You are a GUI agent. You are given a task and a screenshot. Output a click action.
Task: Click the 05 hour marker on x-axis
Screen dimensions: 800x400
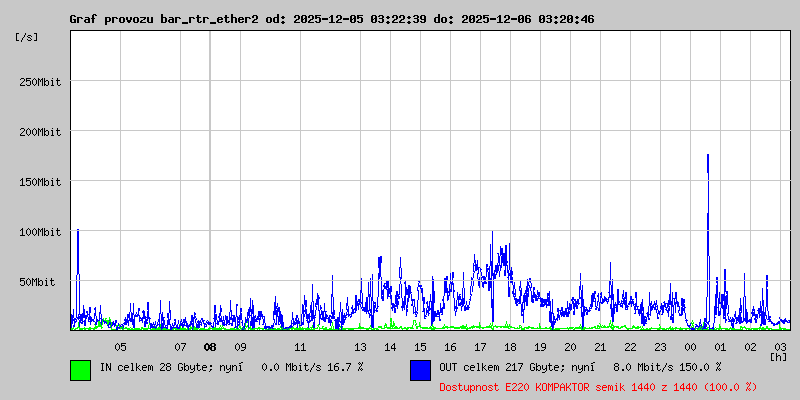point(120,347)
